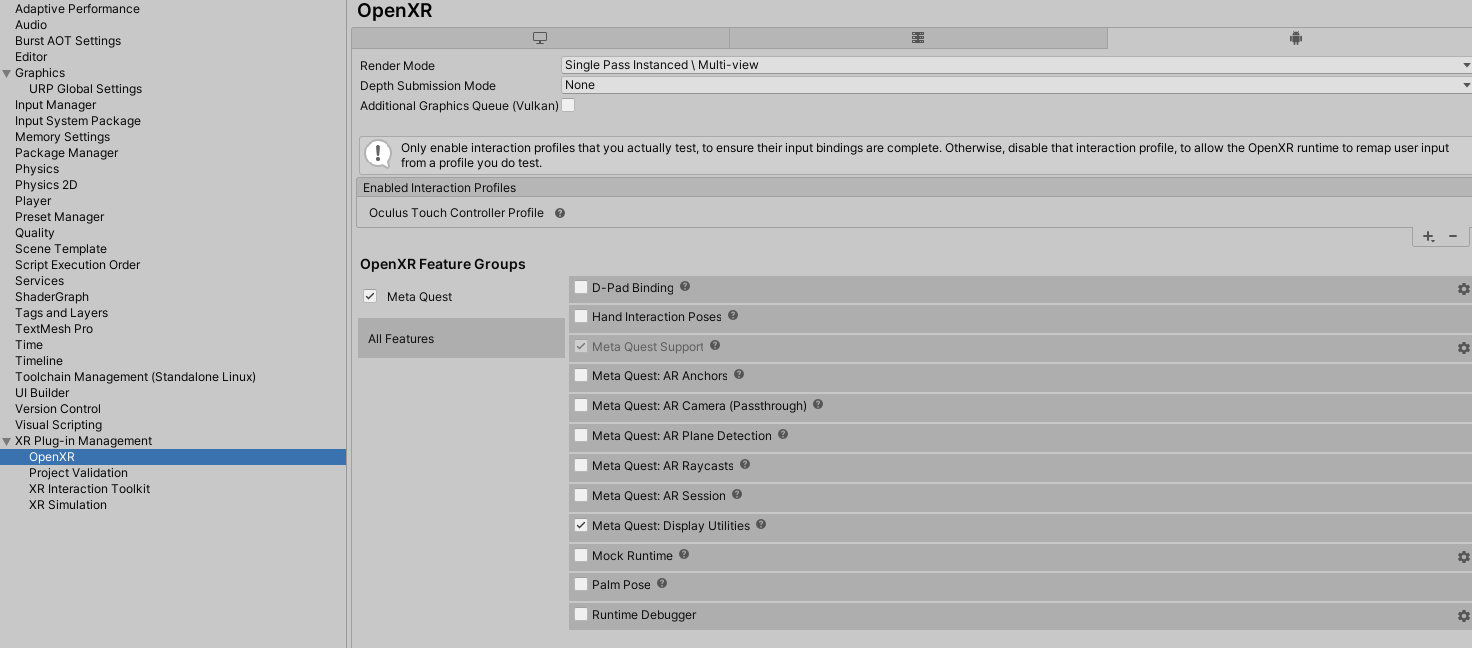The height and width of the screenshot is (648, 1472).
Task: Open Mock Runtime settings gear
Action: pyautogui.click(x=1463, y=556)
